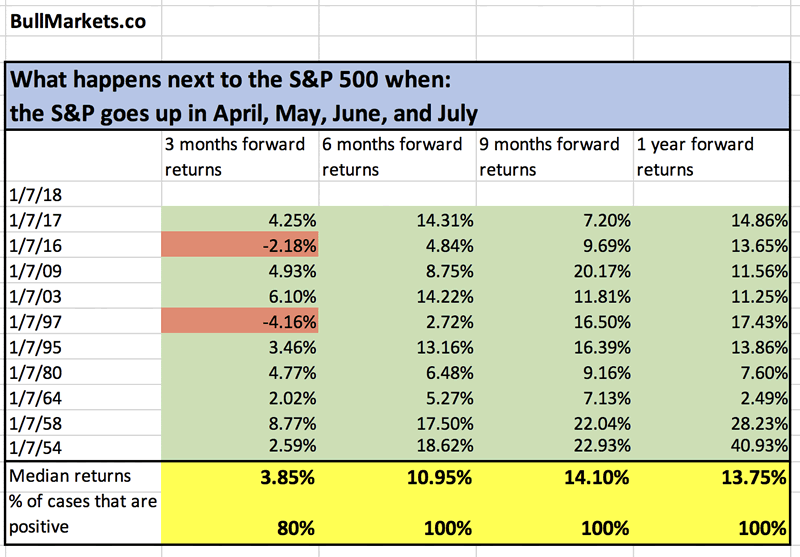Select the 10.95% median return cell
The width and height of the screenshot is (800, 557).
point(397,477)
